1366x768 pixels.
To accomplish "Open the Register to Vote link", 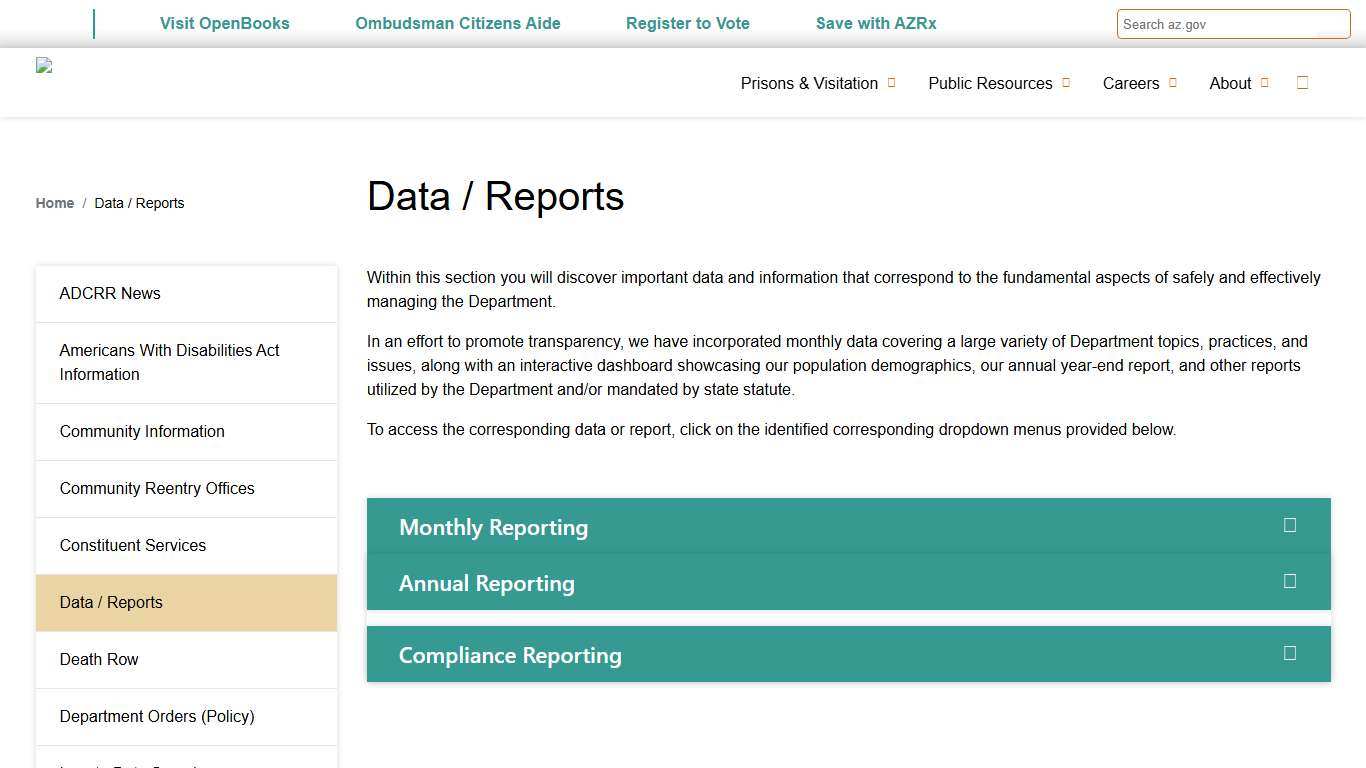I will click(x=688, y=23).
